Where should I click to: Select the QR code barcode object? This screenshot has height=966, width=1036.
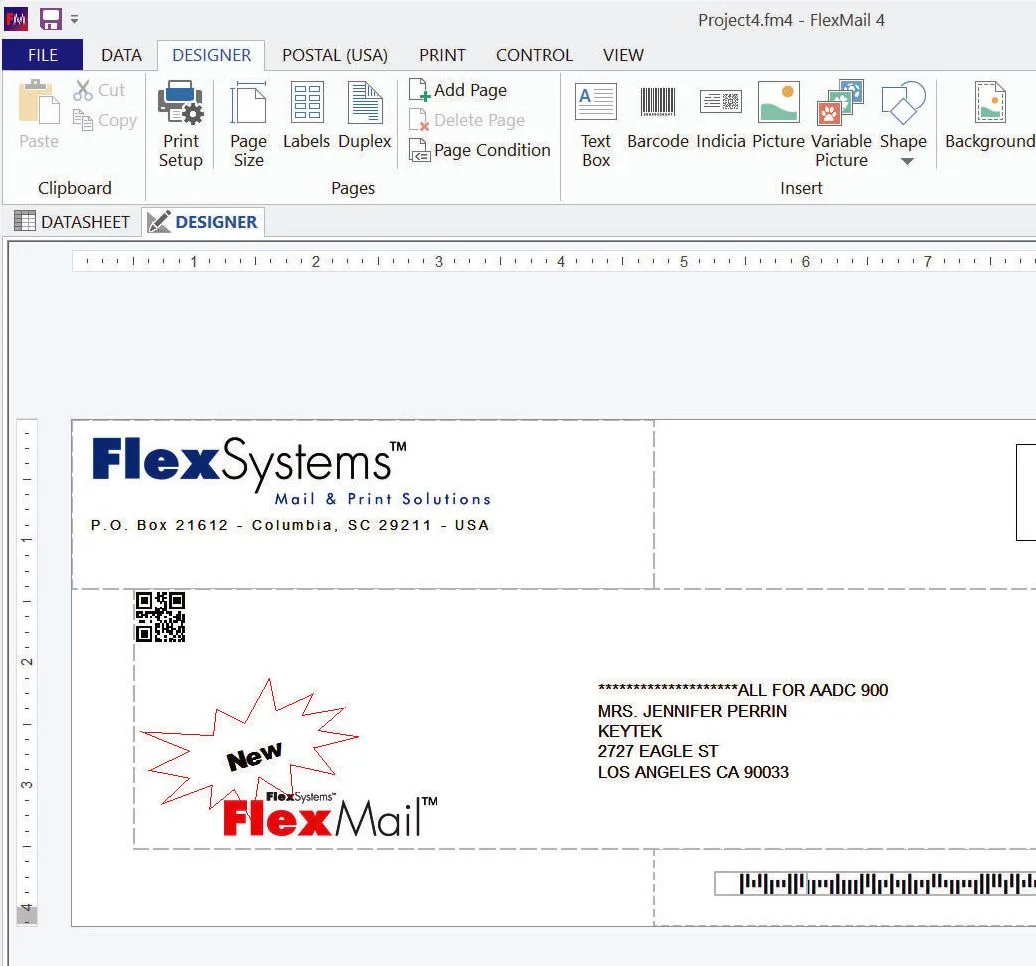coord(160,617)
